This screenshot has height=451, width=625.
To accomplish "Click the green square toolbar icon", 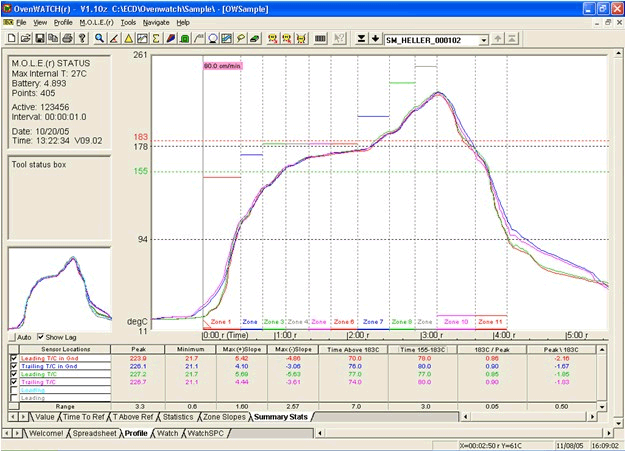I will pos(185,38).
